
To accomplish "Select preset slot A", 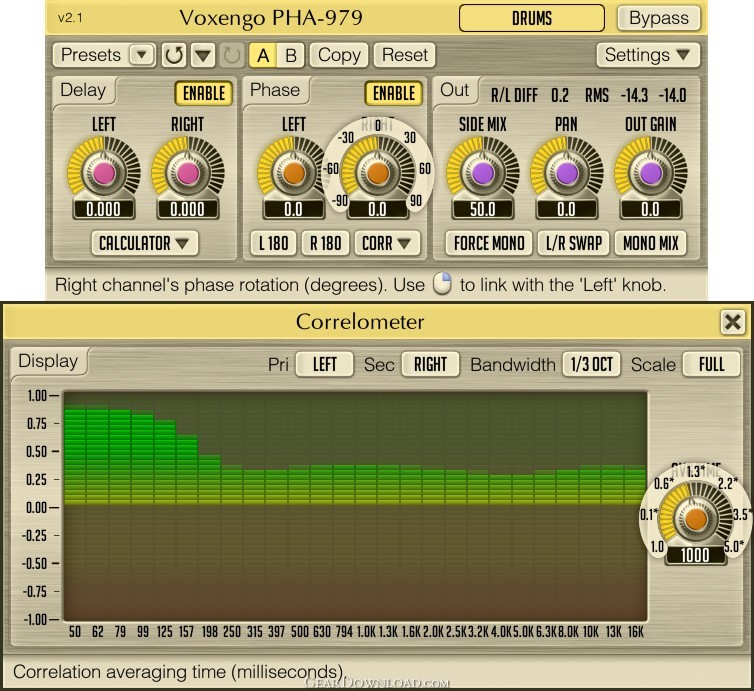I will [263, 55].
